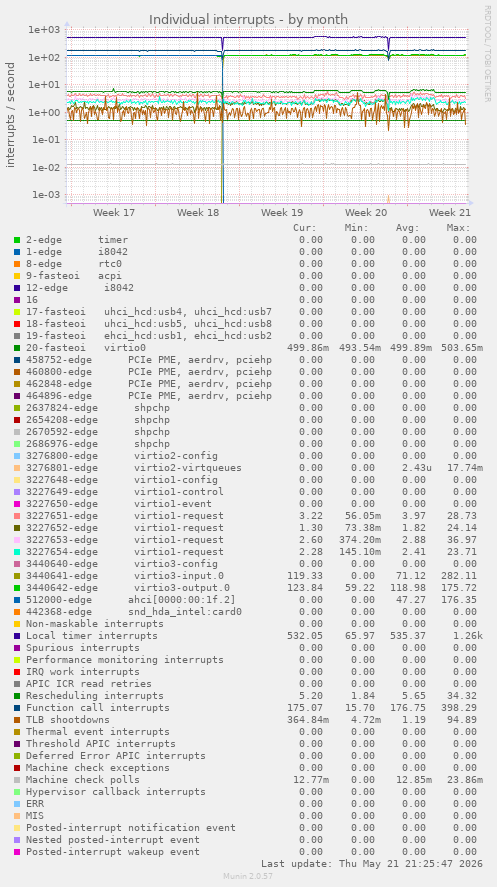Viewport: 497px width, 887px height.
Task: Click the graph title Individual interrupts - by month
Action: coord(248,20)
